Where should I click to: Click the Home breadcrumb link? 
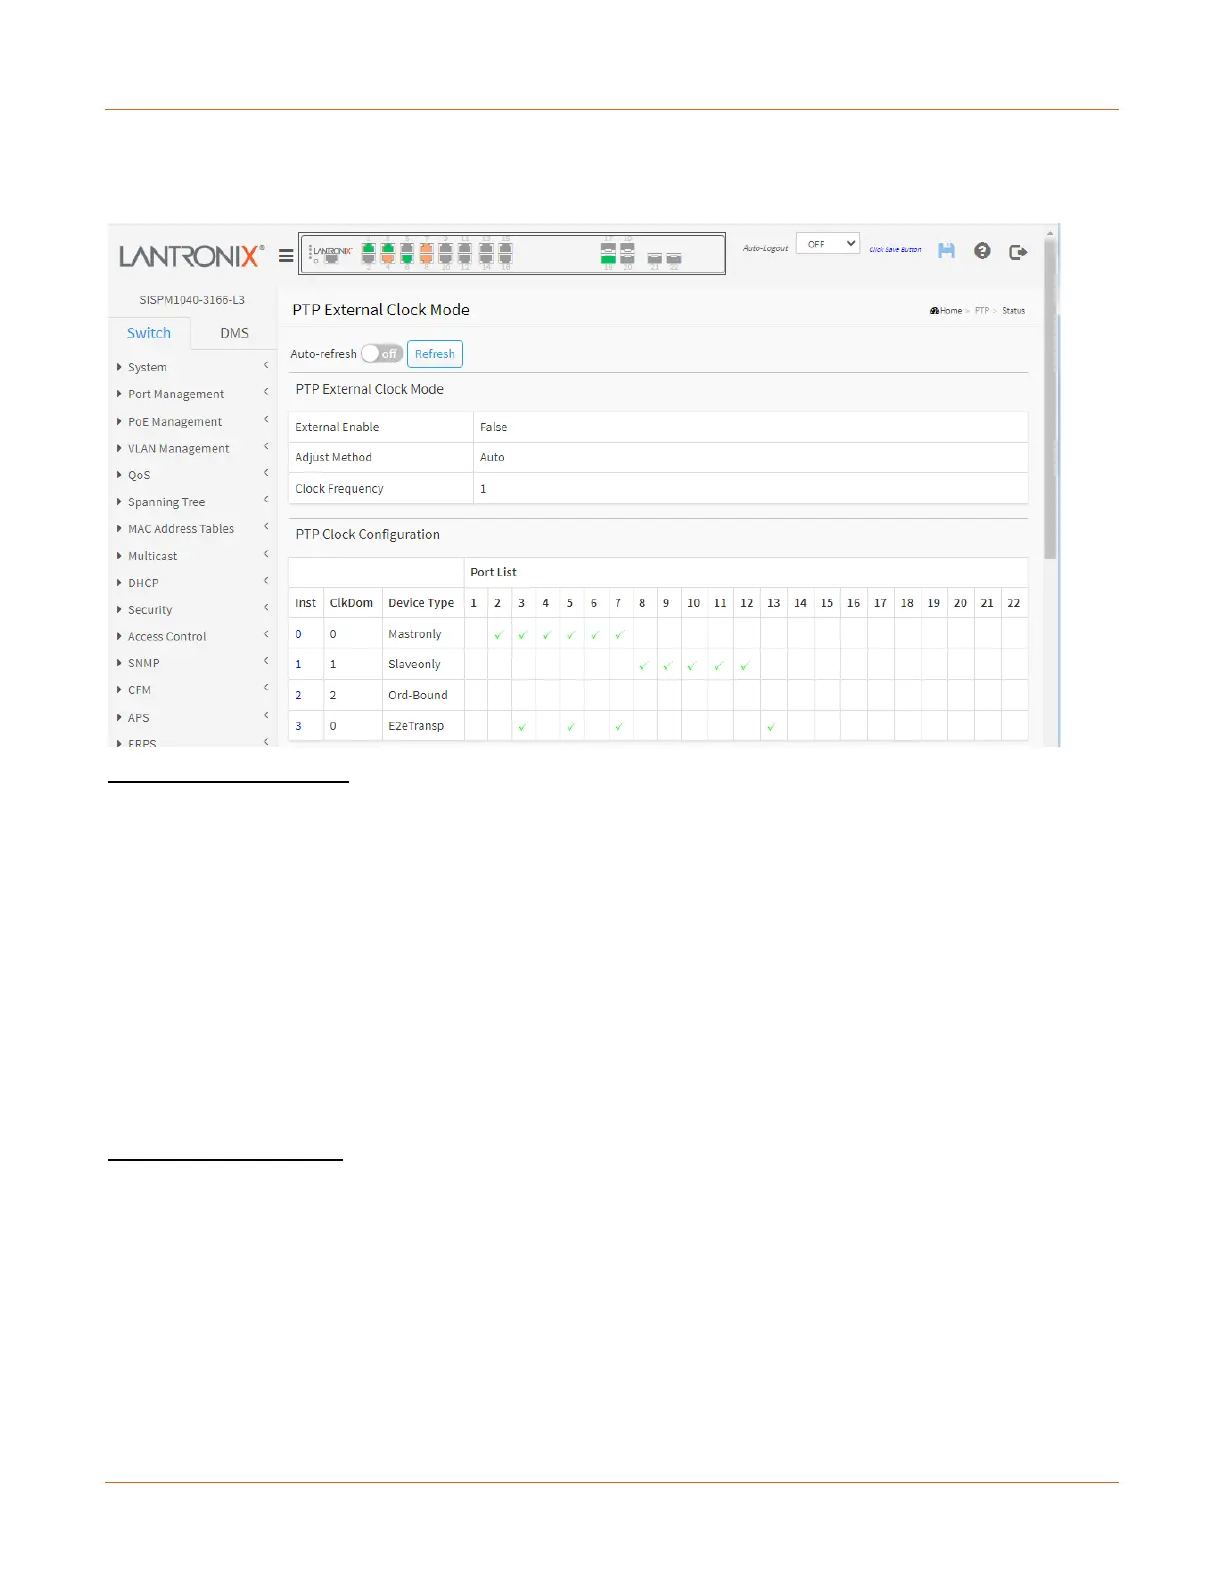click(x=951, y=311)
